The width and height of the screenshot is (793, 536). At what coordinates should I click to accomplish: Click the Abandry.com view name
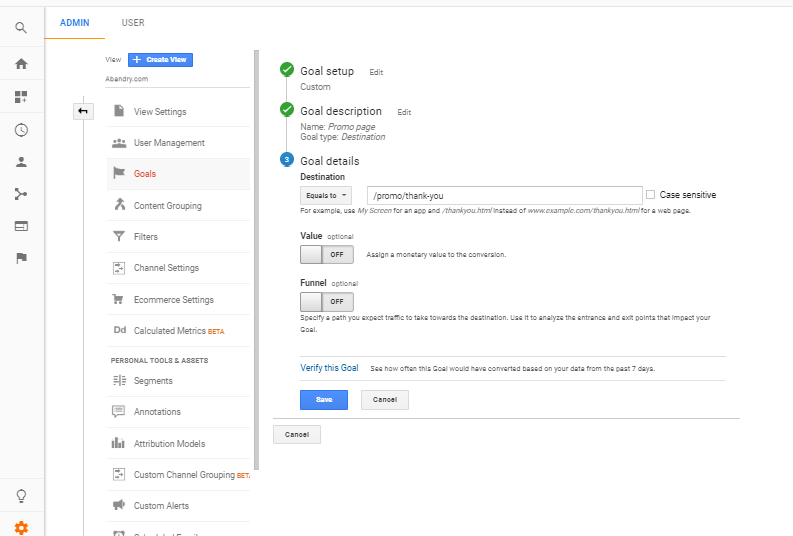[126, 79]
